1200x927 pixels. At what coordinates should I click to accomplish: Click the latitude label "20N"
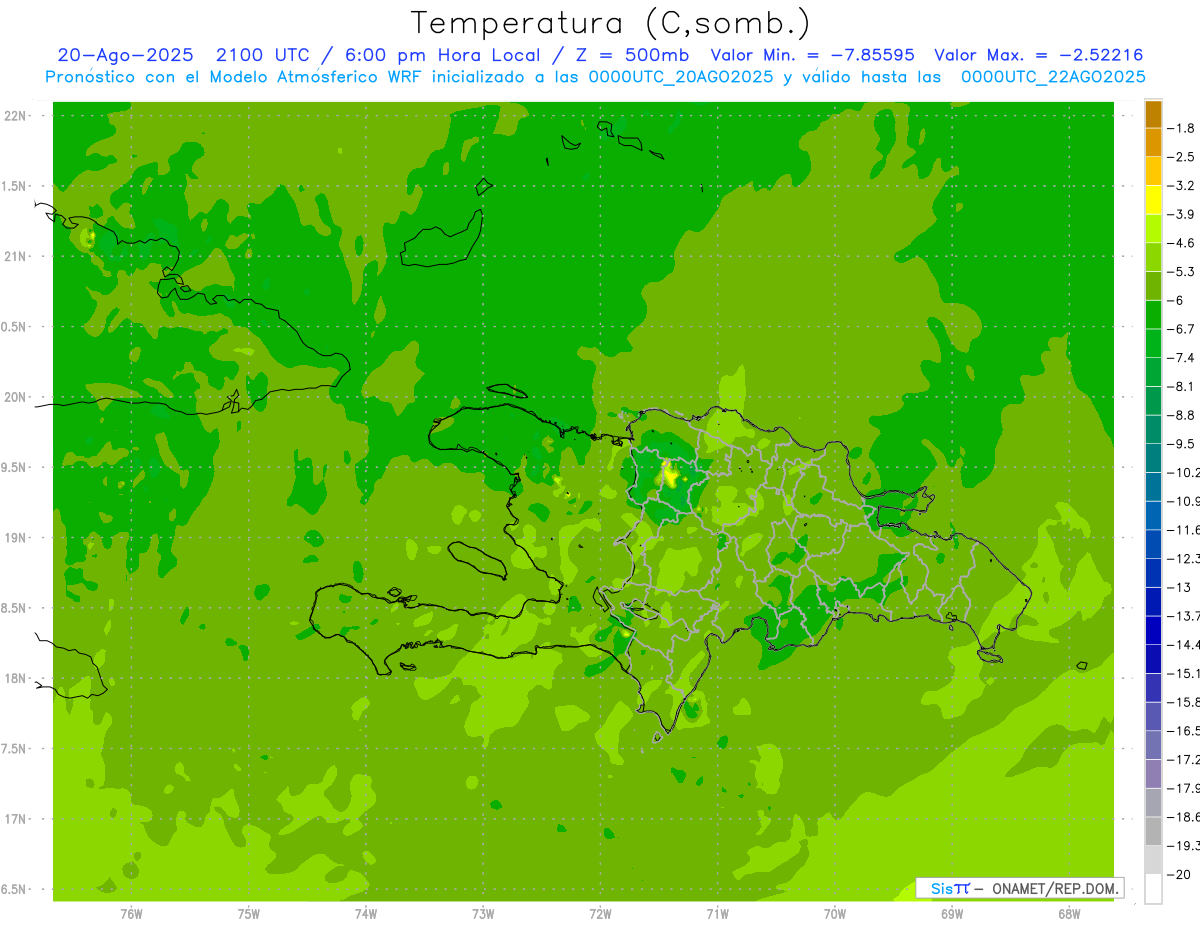15,397
